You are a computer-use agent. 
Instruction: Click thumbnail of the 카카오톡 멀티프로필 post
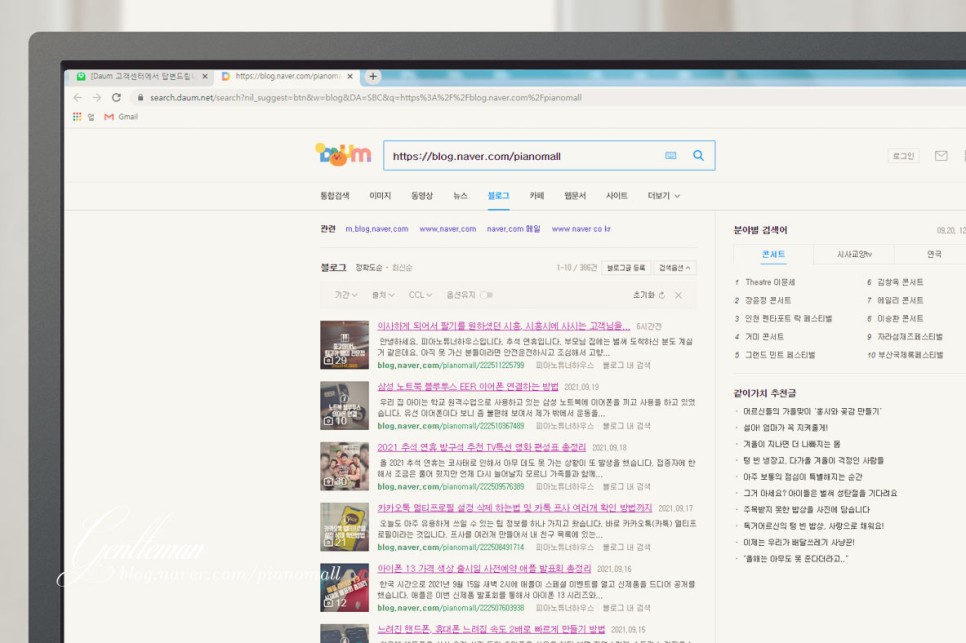(344, 527)
